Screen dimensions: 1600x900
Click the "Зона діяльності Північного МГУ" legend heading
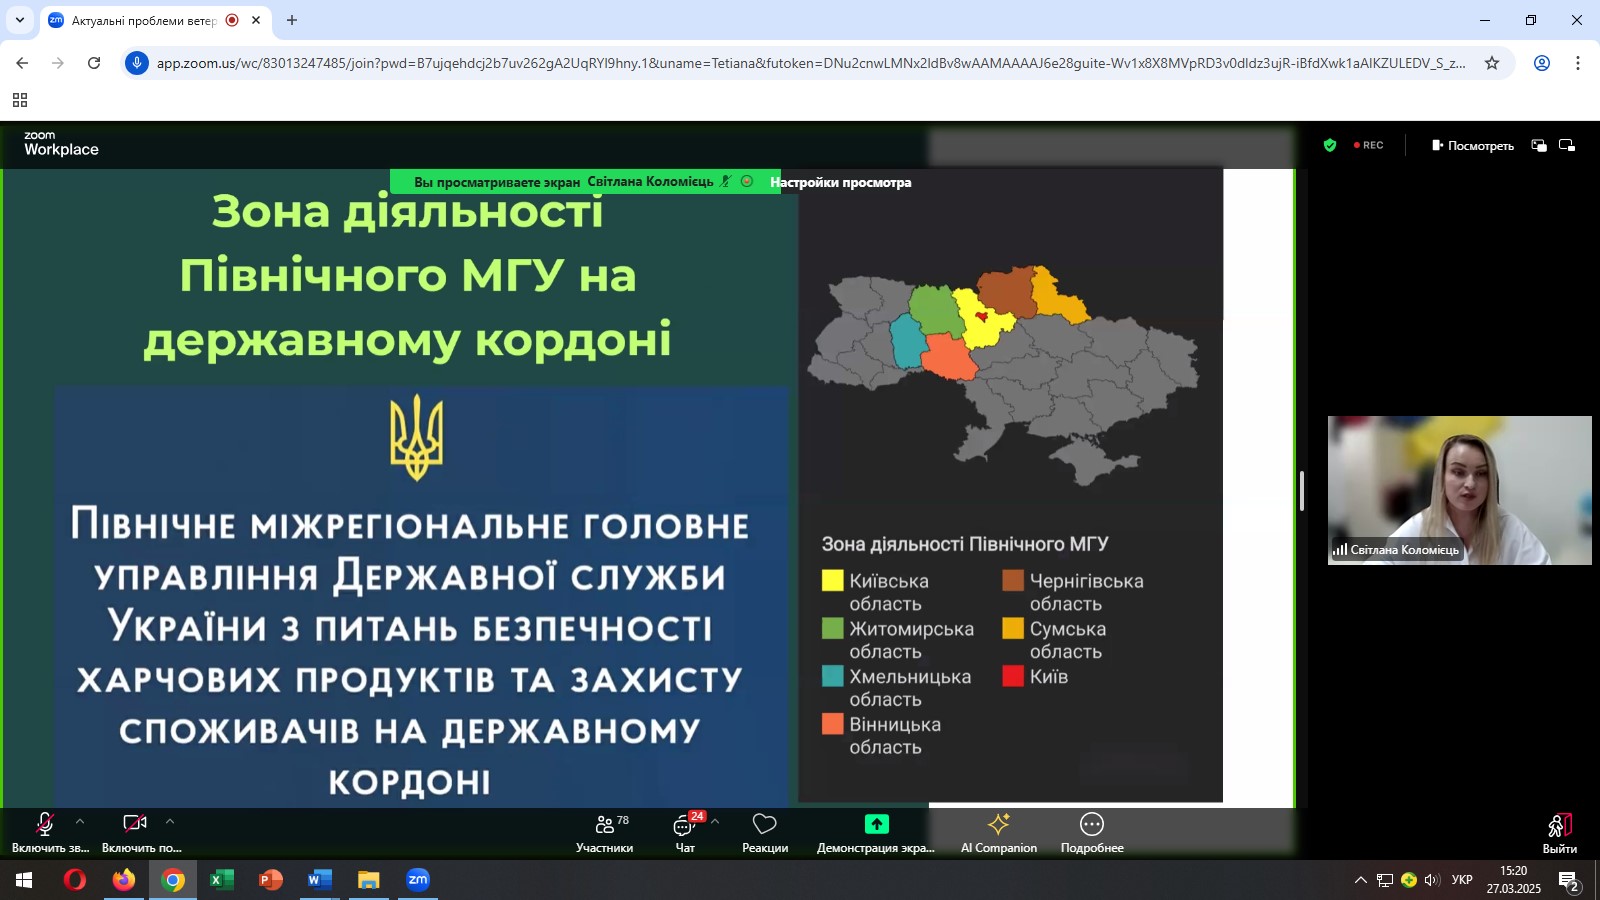965,544
